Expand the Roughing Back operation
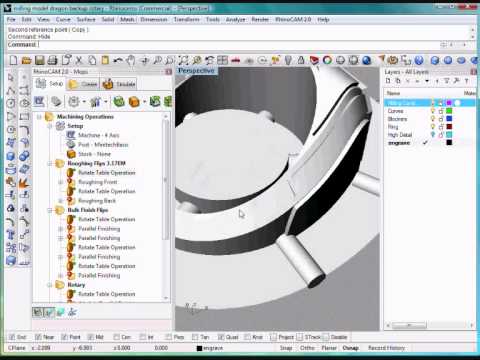The height and width of the screenshot is (360, 480). coord(61,201)
